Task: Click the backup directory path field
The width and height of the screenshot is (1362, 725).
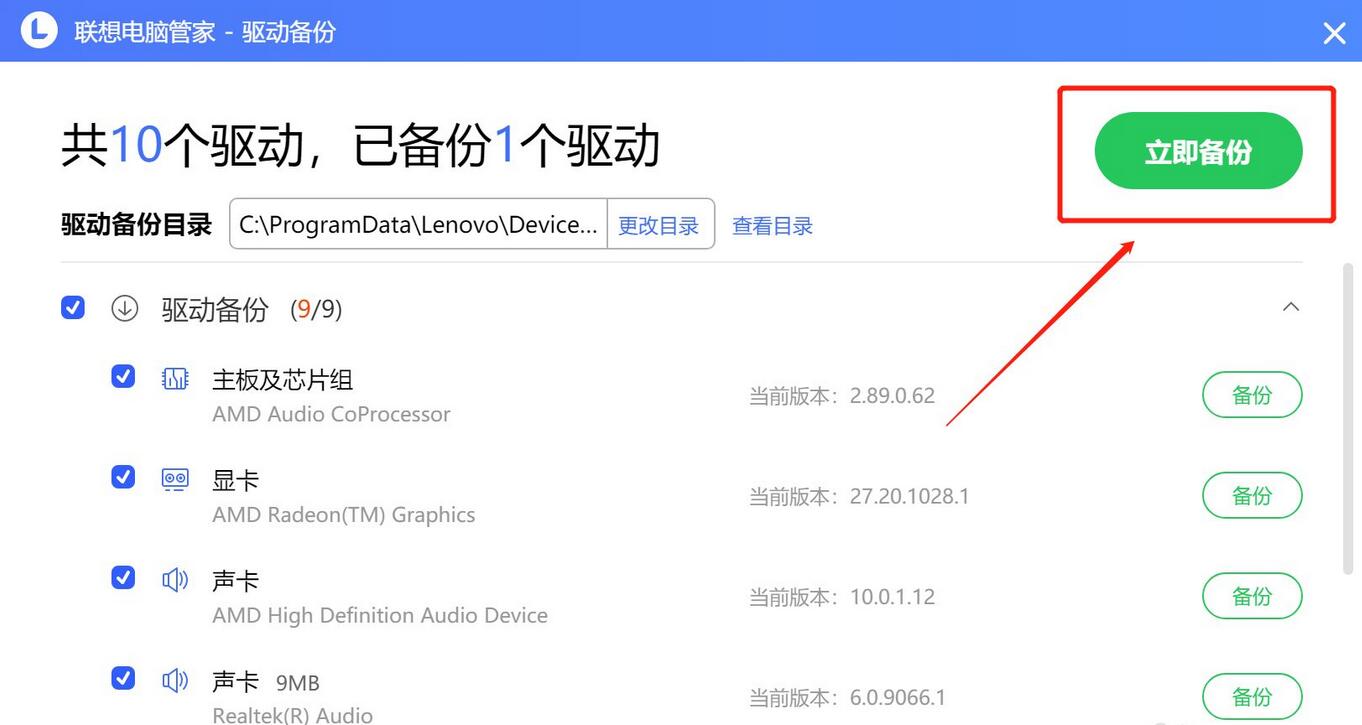Action: [x=418, y=225]
